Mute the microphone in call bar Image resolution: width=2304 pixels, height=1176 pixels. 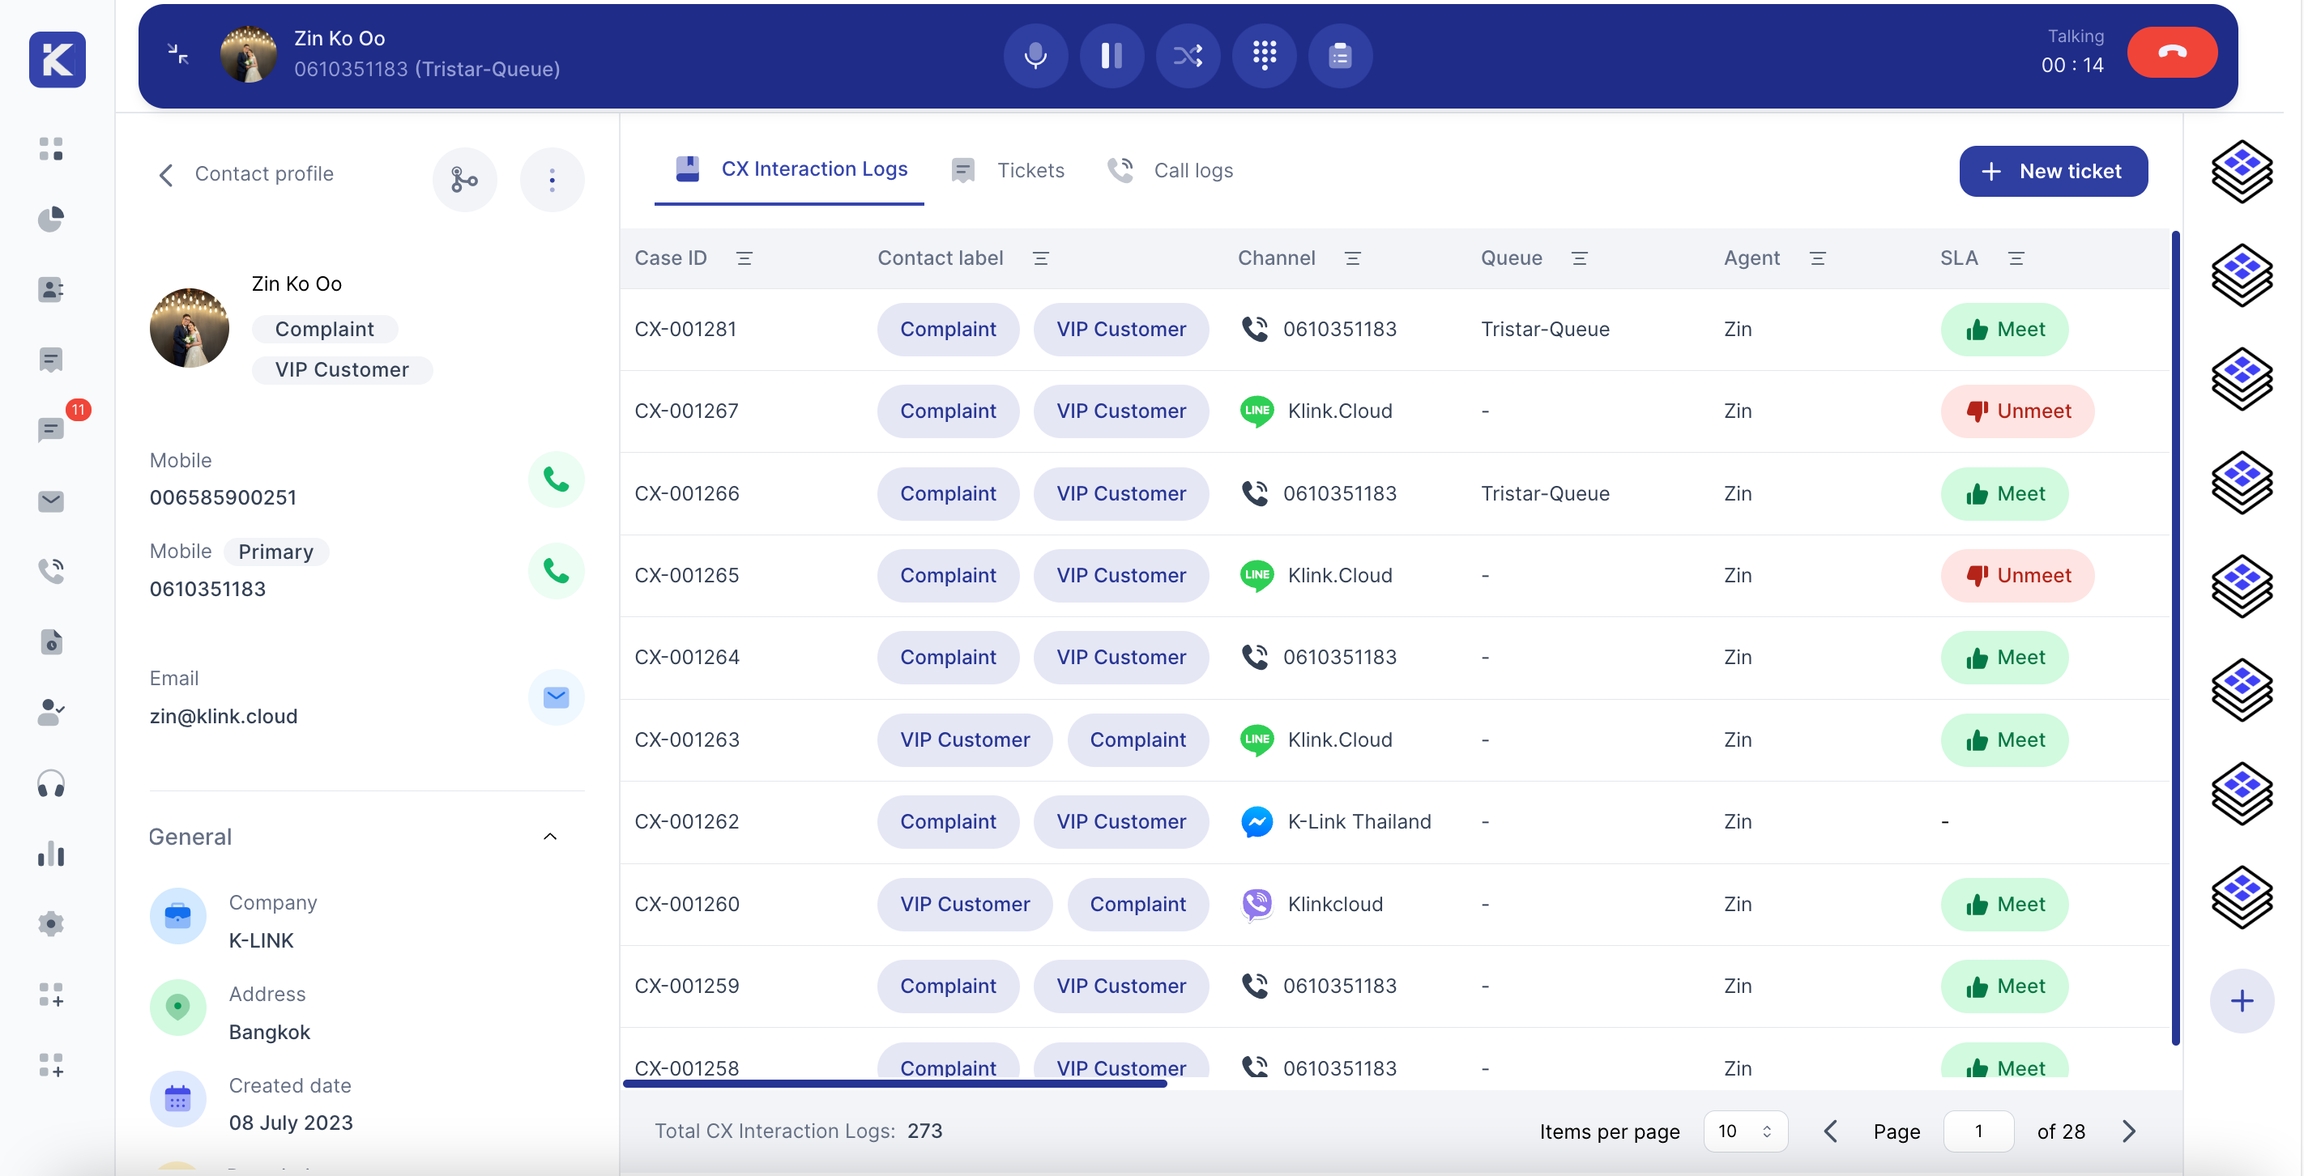tap(1035, 56)
